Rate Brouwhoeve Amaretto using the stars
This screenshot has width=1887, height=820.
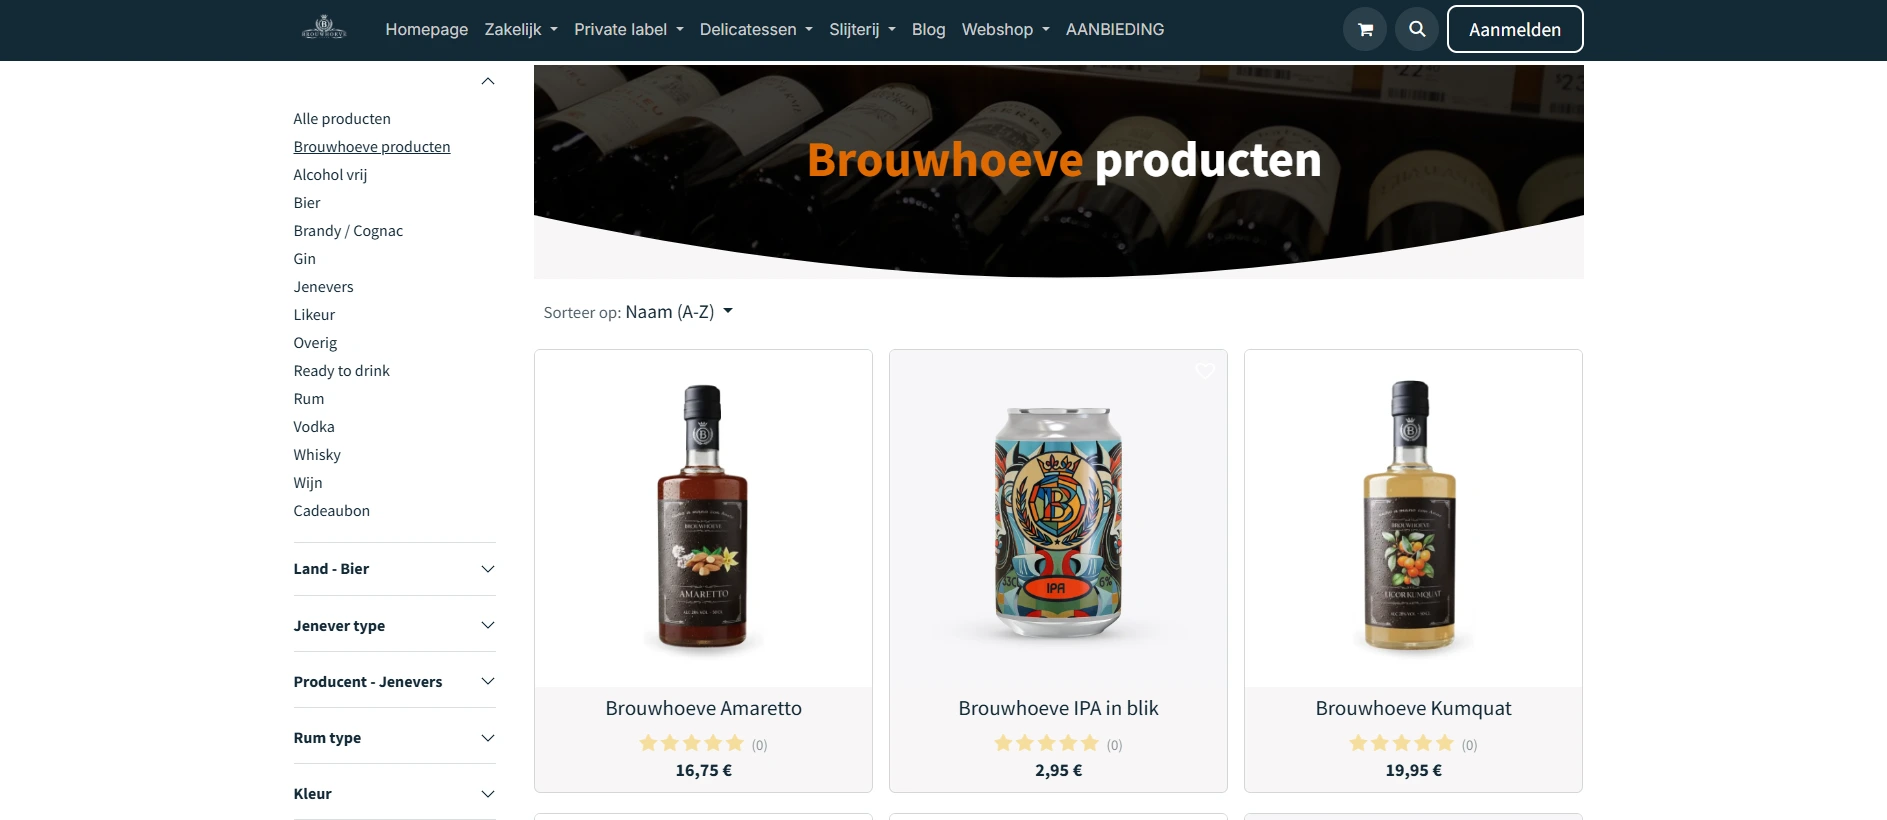[x=692, y=743]
